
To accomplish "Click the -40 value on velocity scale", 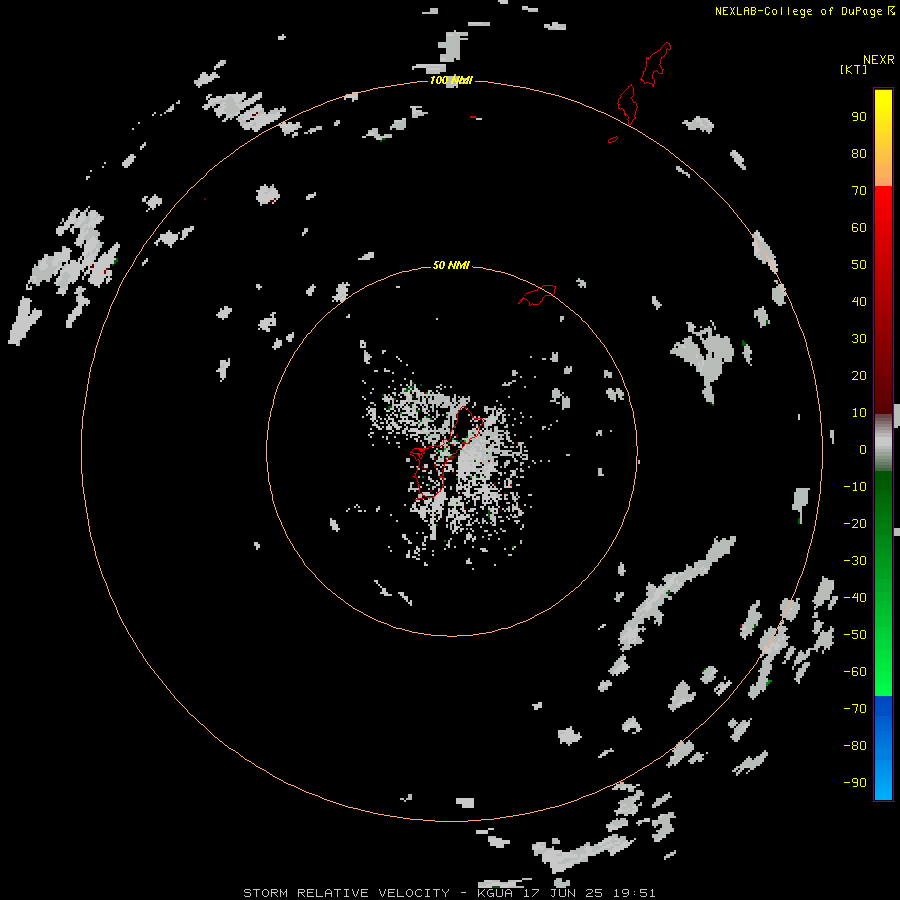I will tap(855, 598).
